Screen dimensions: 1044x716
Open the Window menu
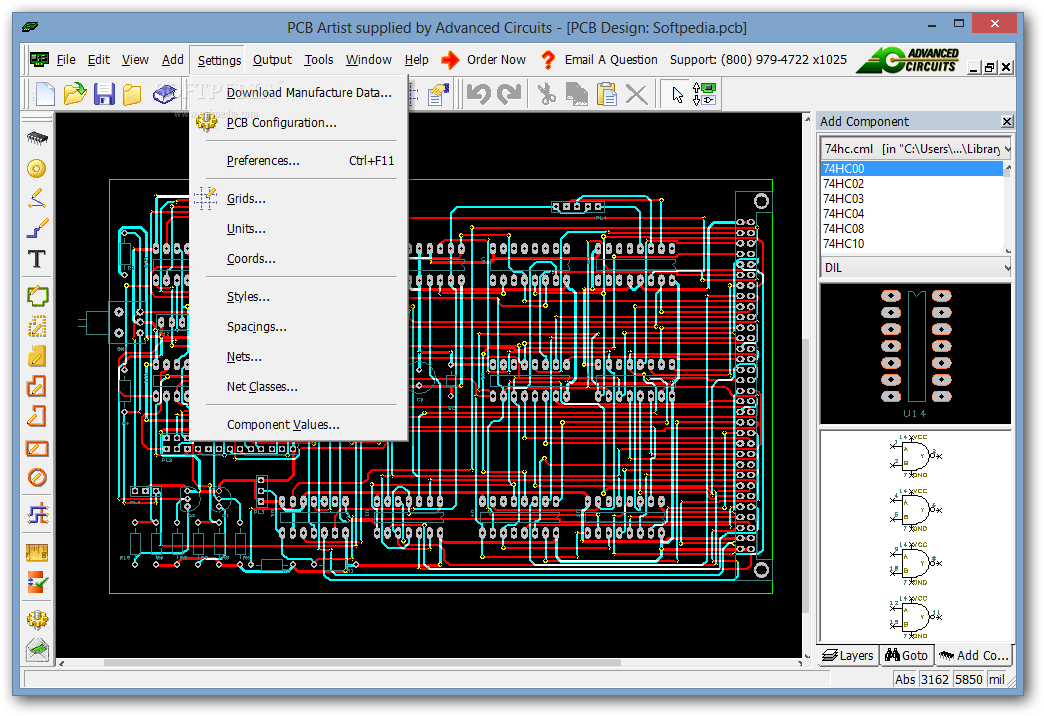368,60
